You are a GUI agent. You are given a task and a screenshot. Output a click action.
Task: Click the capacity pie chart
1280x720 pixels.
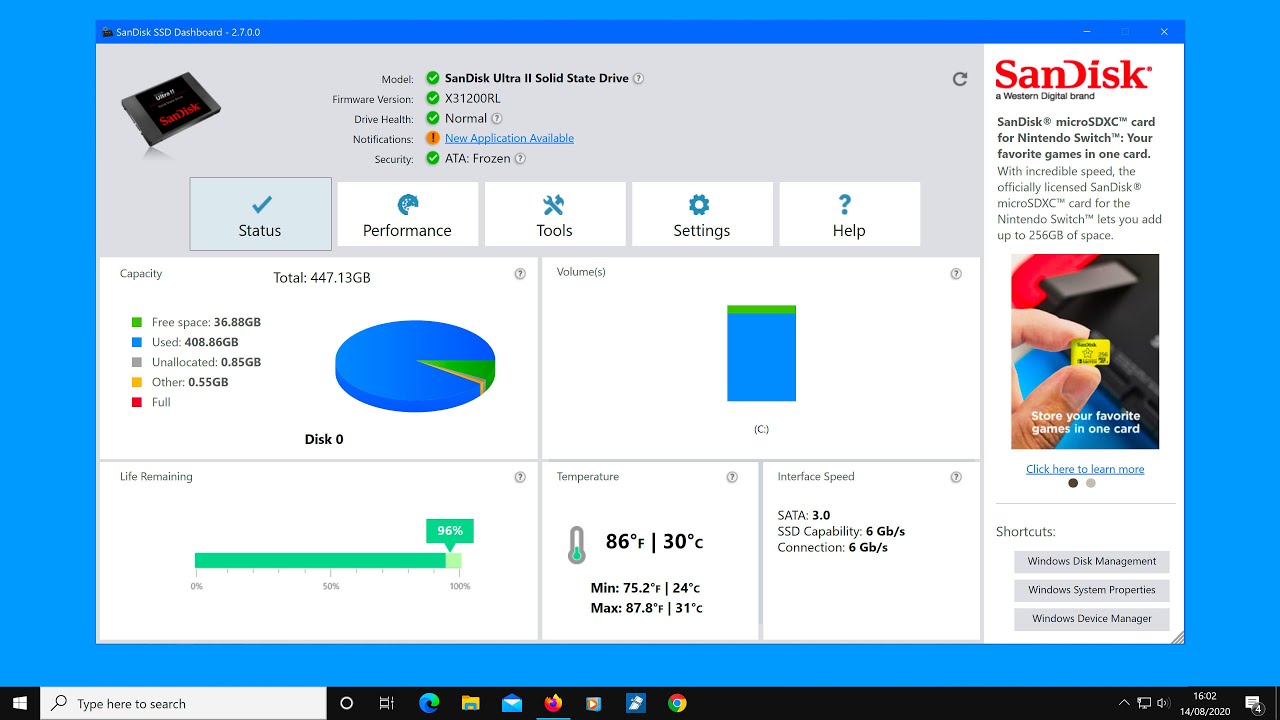tap(415, 366)
